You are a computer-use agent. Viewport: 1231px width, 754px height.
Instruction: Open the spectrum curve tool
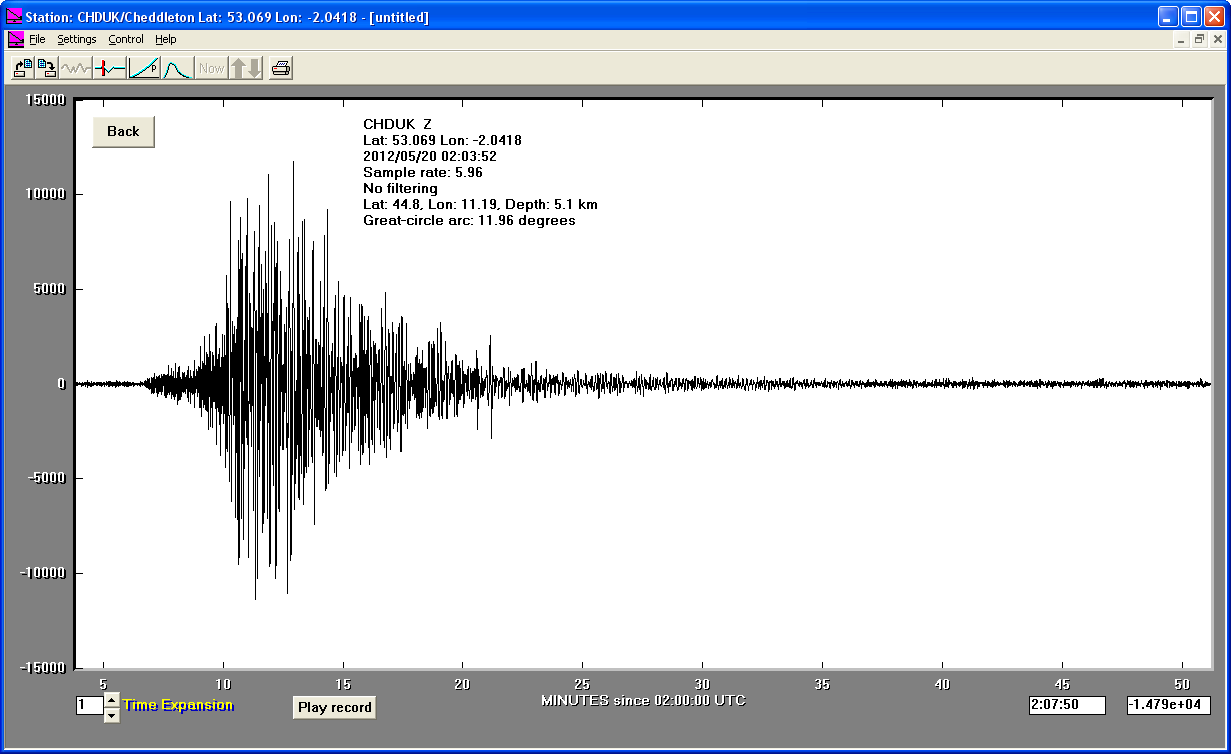pyautogui.click(x=177, y=68)
